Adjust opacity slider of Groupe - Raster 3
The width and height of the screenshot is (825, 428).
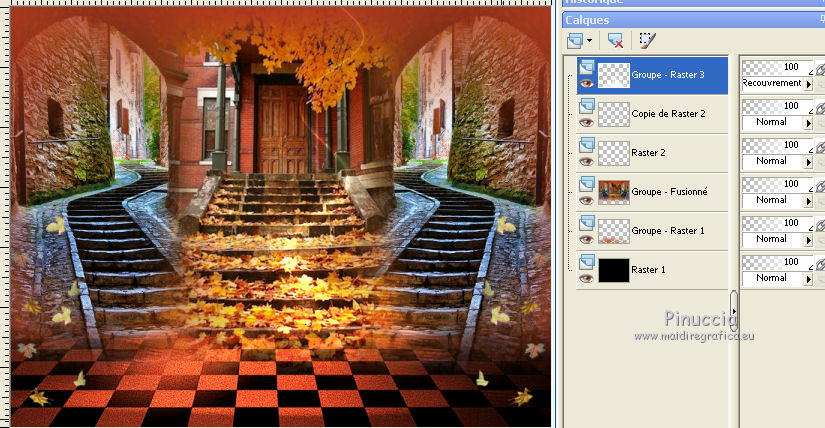tap(777, 67)
